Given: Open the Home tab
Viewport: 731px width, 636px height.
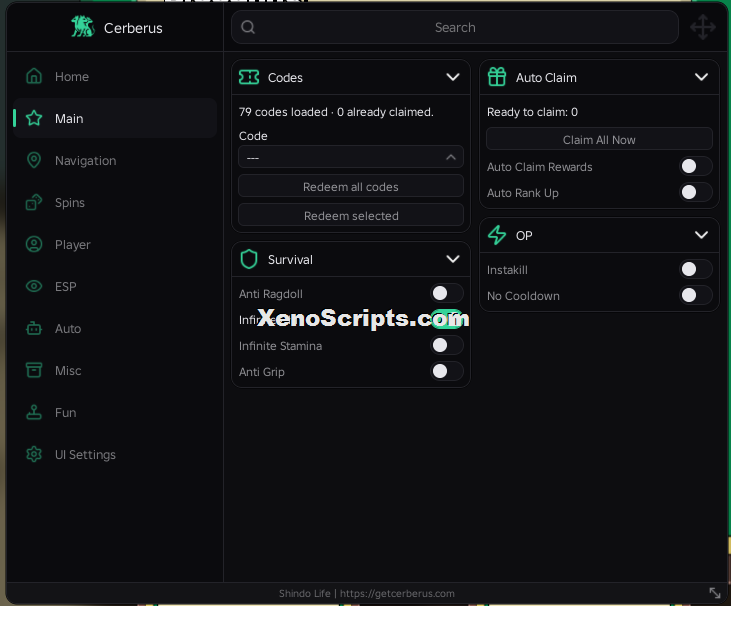Looking at the screenshot, I should click(115, 76).
